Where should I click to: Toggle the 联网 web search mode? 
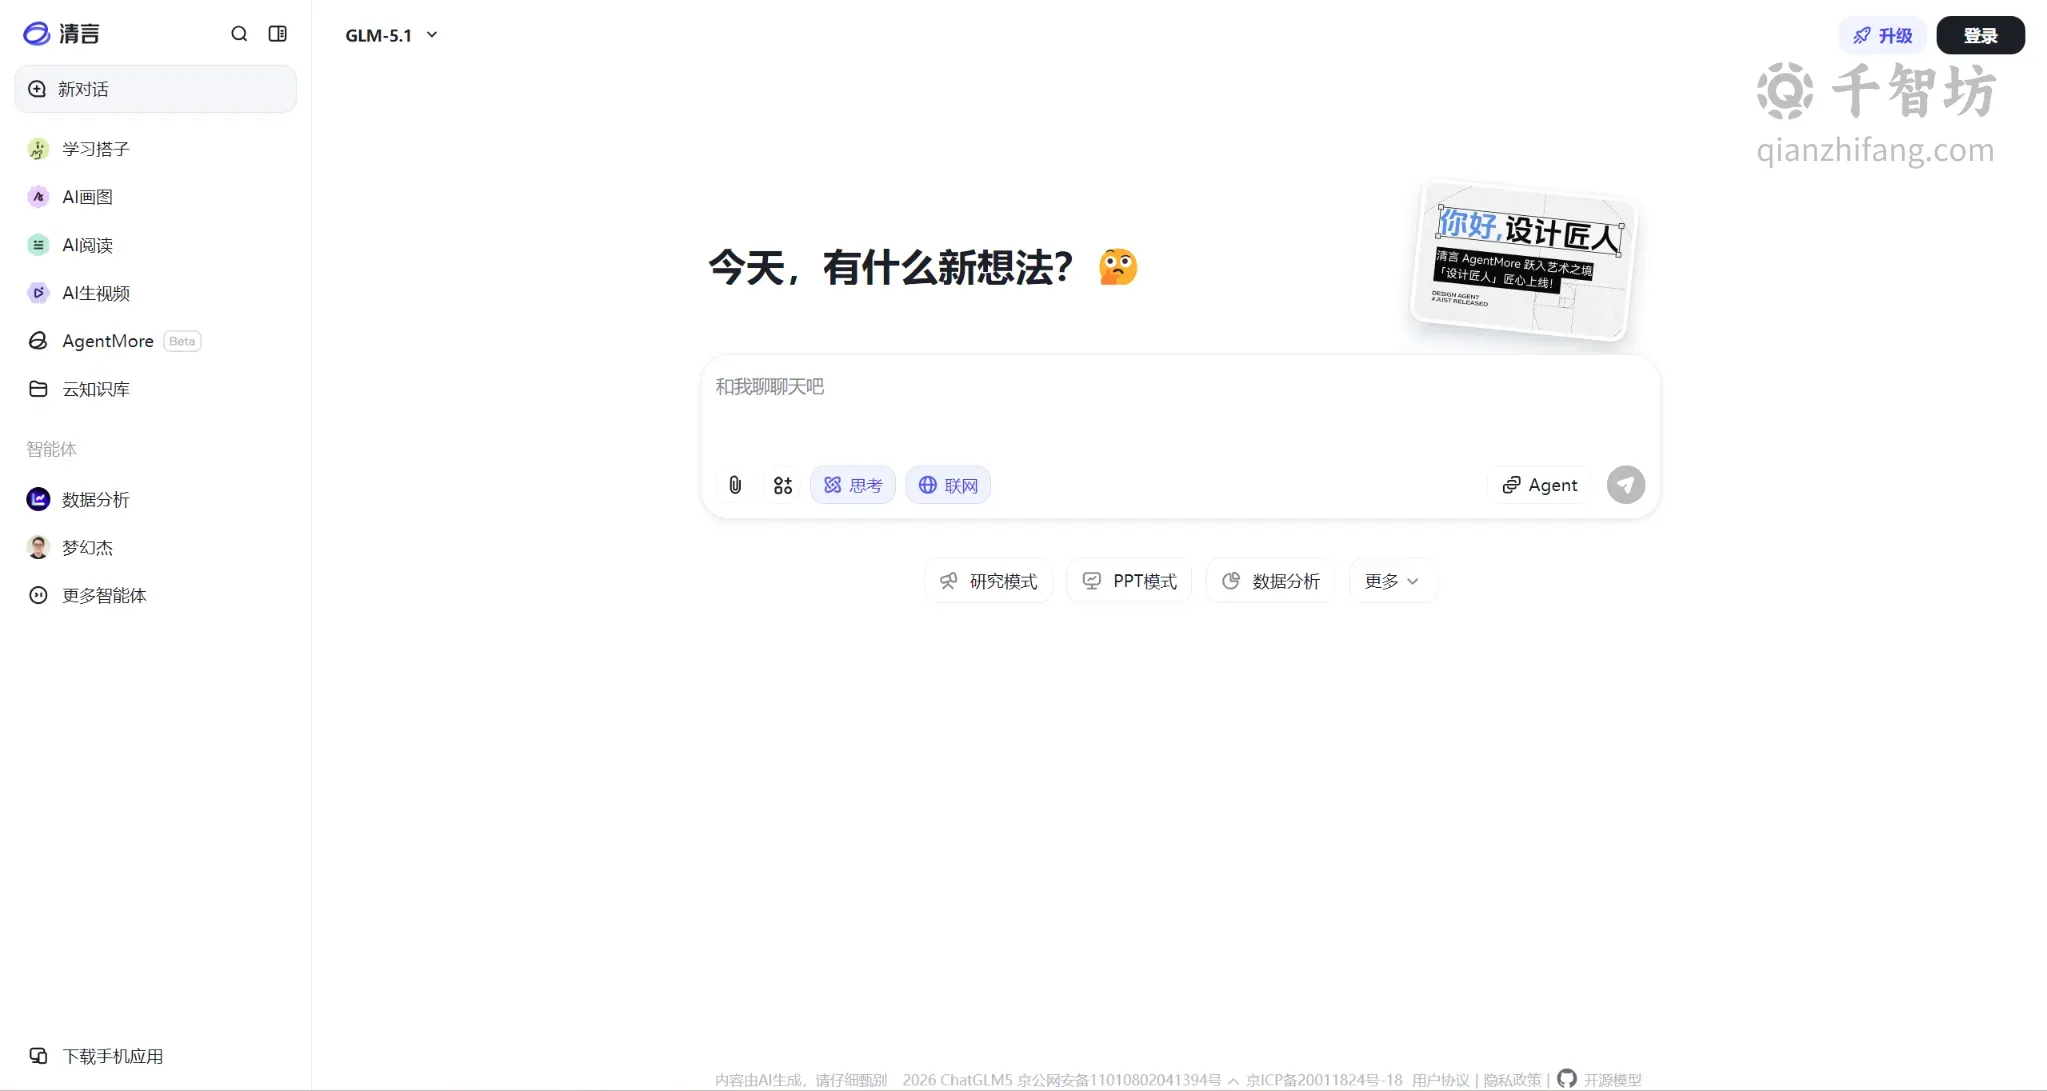pos(948,485)
